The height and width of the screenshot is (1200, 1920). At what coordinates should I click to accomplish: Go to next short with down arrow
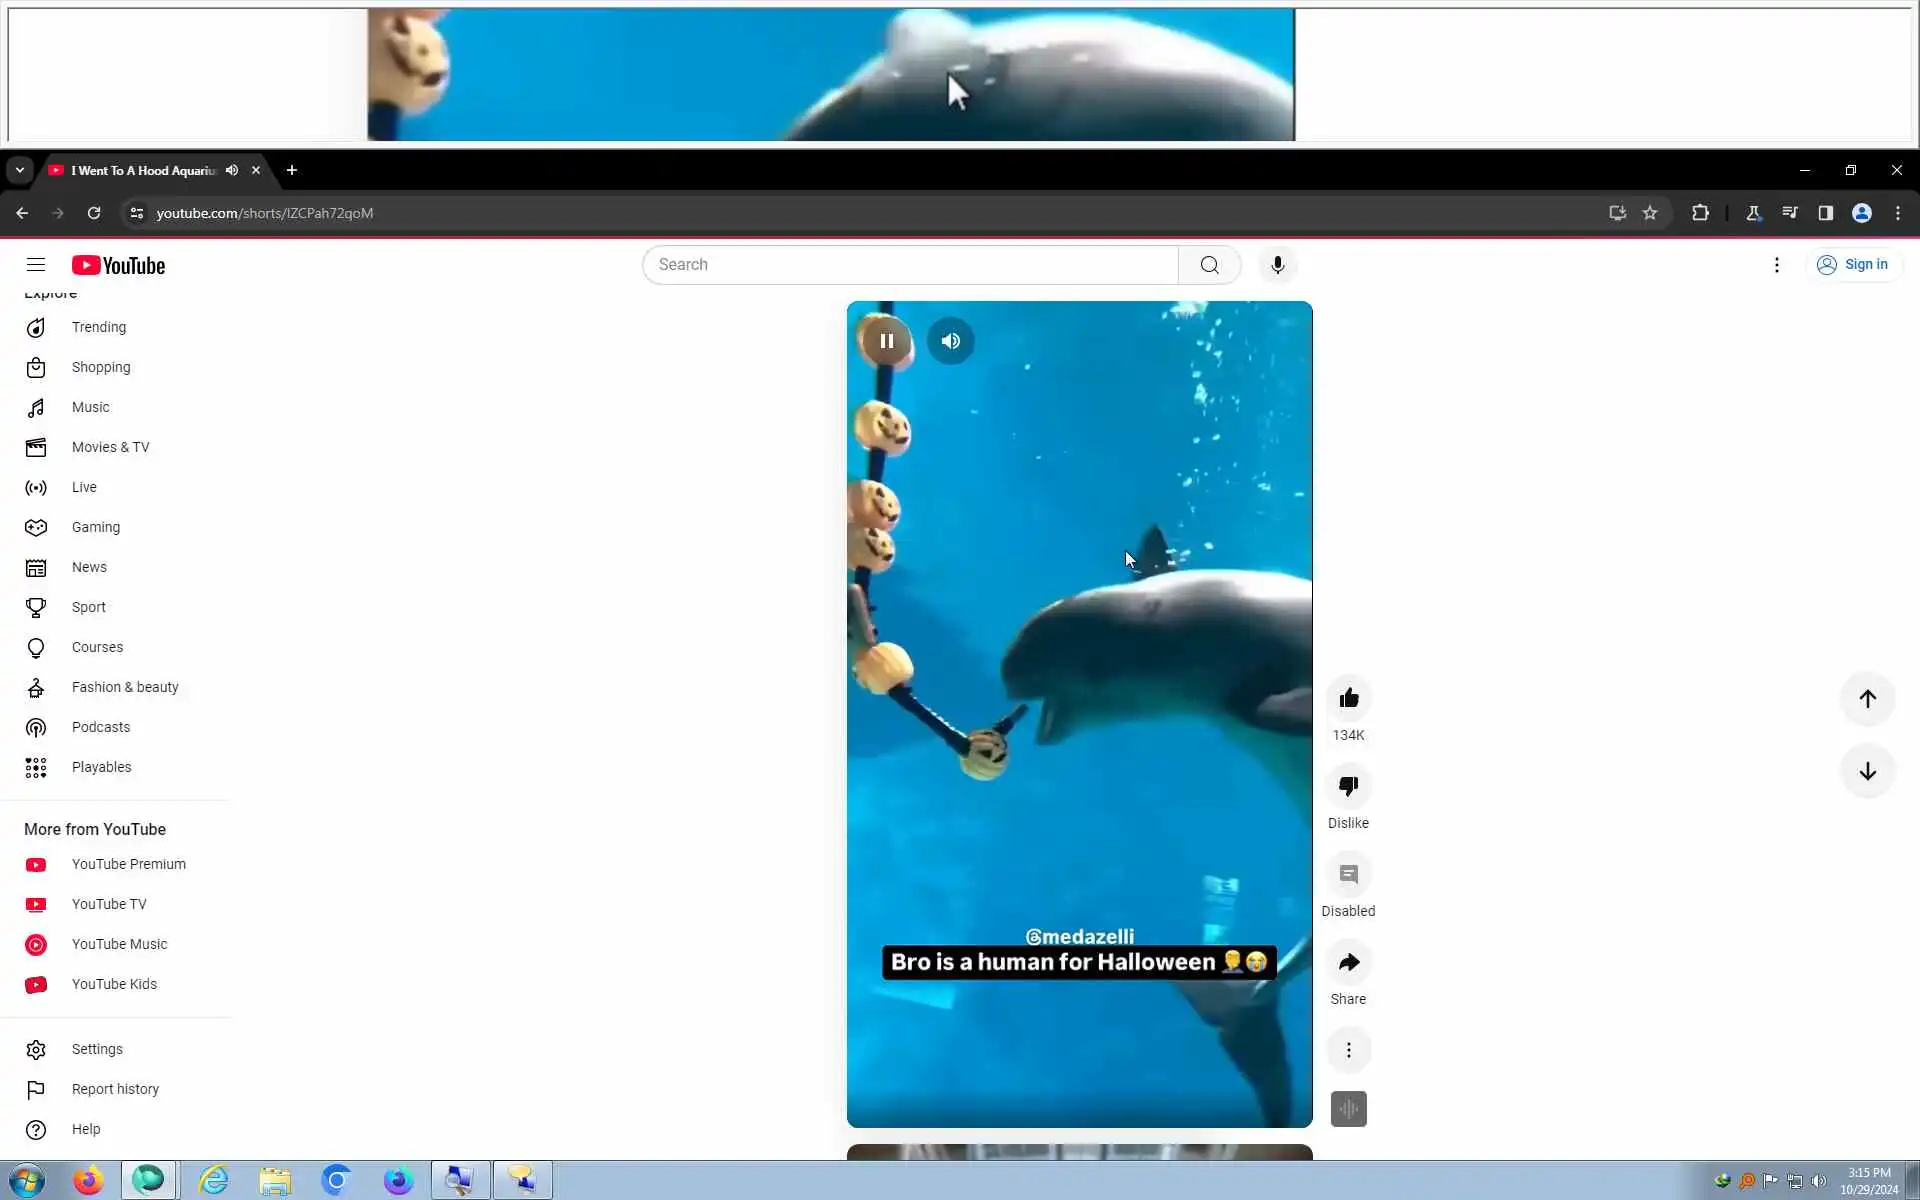pyautogui.click(x=1867, y=771)
